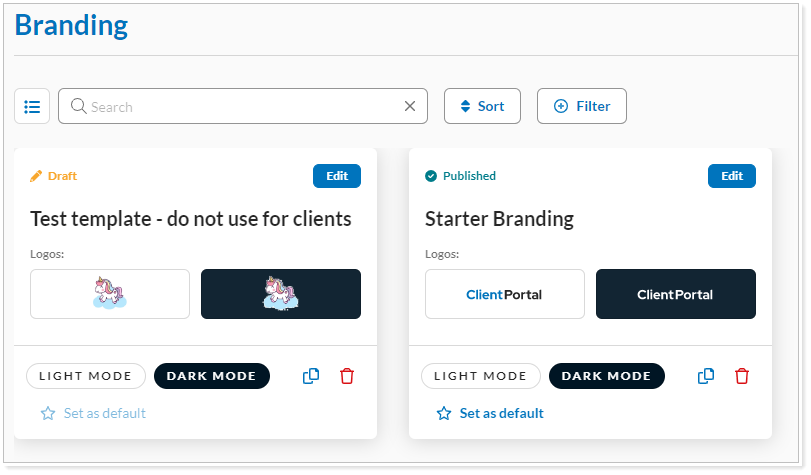Toggle Dark Mode on Test template card
811x475 pixels.
coord(211,376)
